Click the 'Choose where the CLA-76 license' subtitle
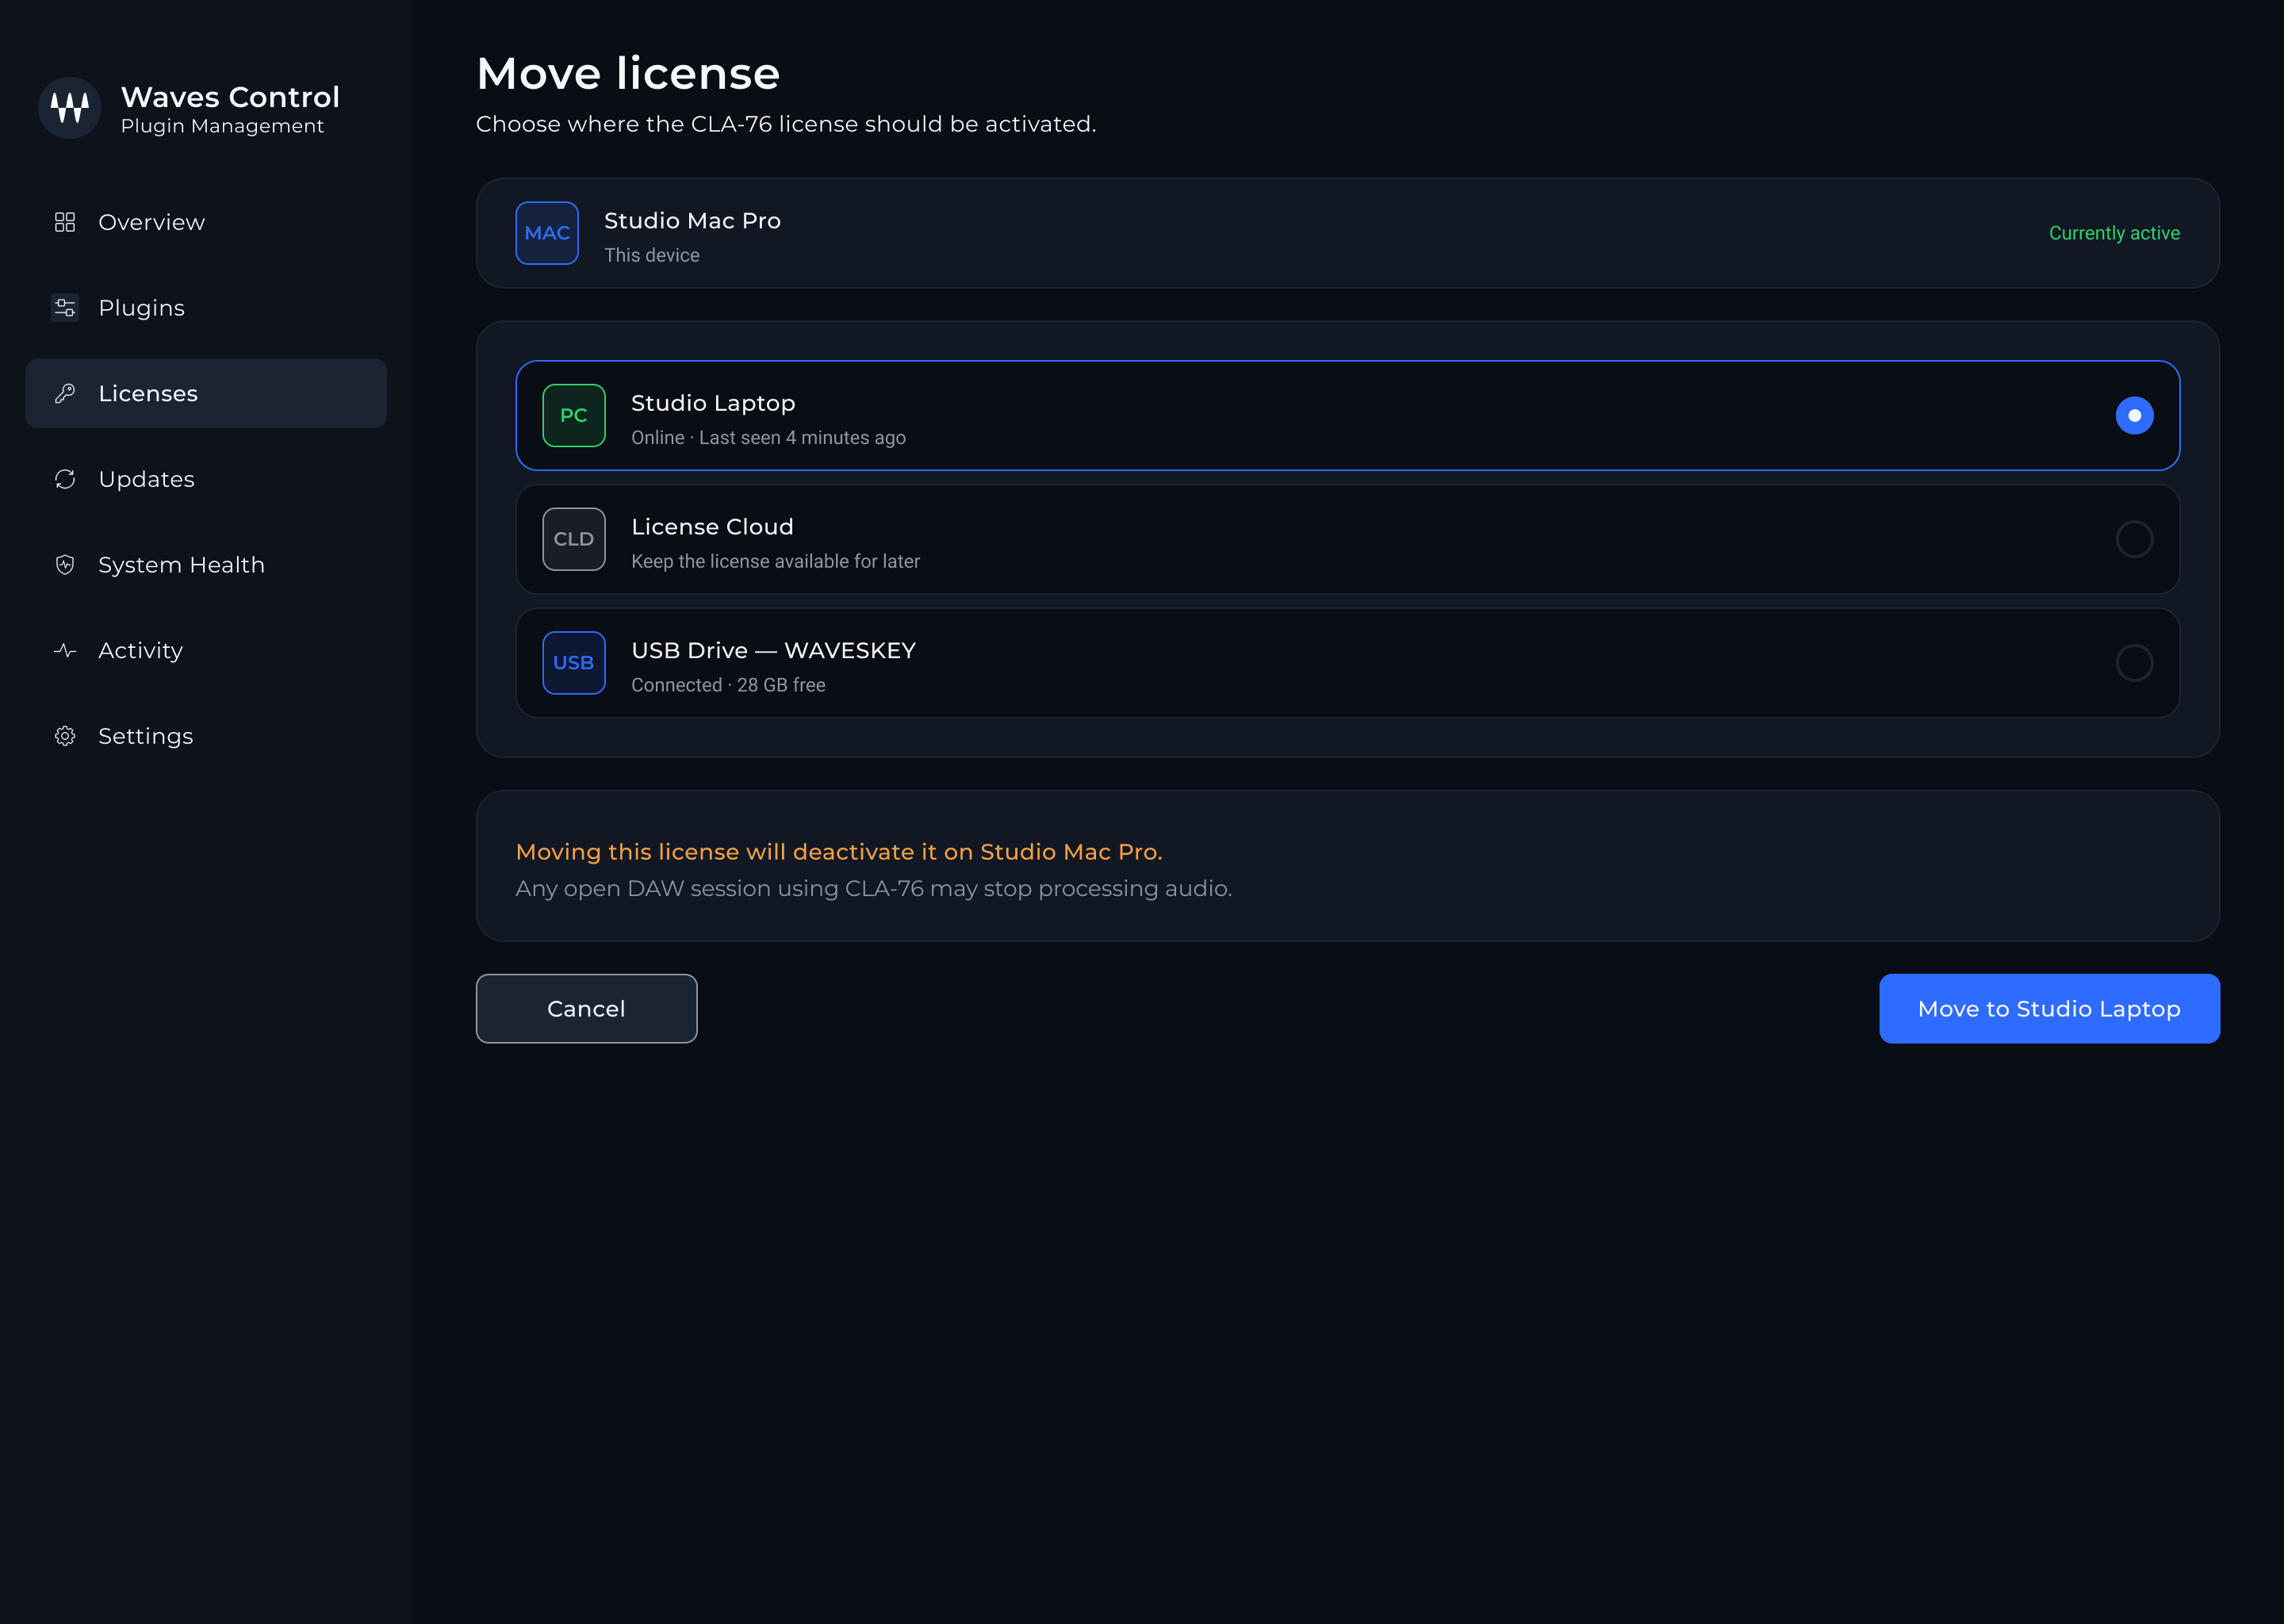Viewport: 2284px width, 1624px height. [x=786, y=124]
